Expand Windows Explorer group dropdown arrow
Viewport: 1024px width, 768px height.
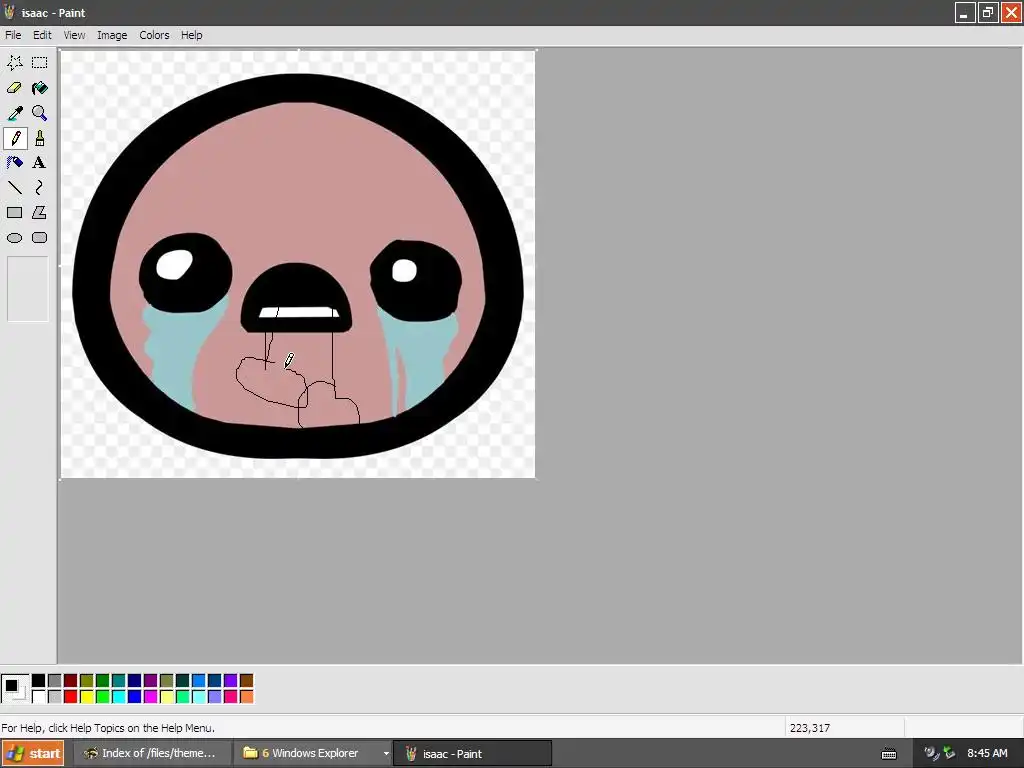386,754
